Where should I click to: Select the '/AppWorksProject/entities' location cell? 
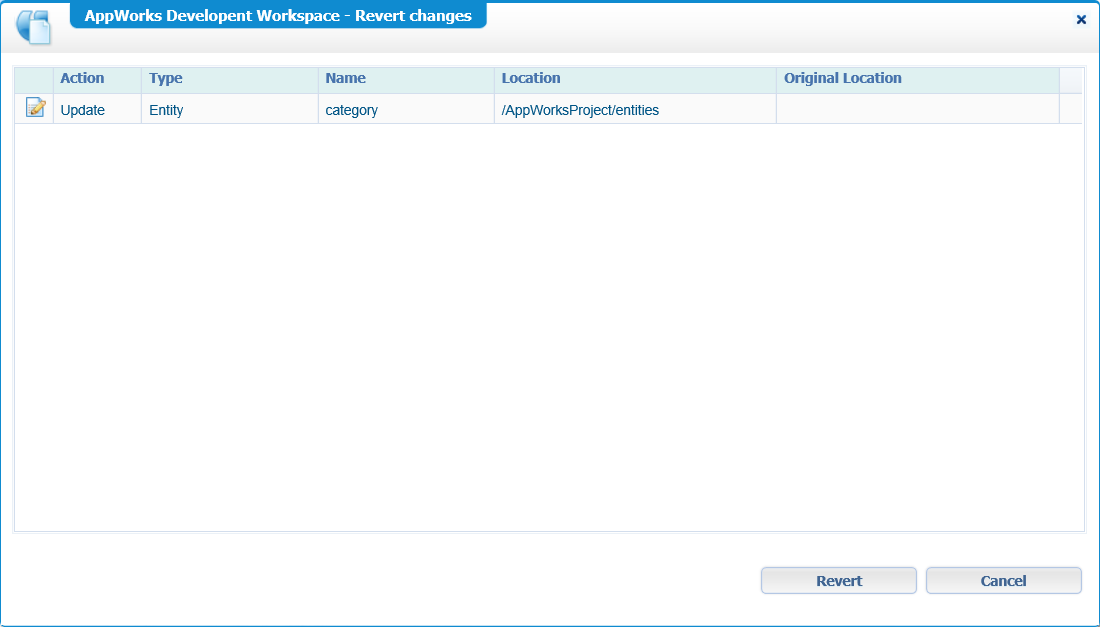coord(635,110)
